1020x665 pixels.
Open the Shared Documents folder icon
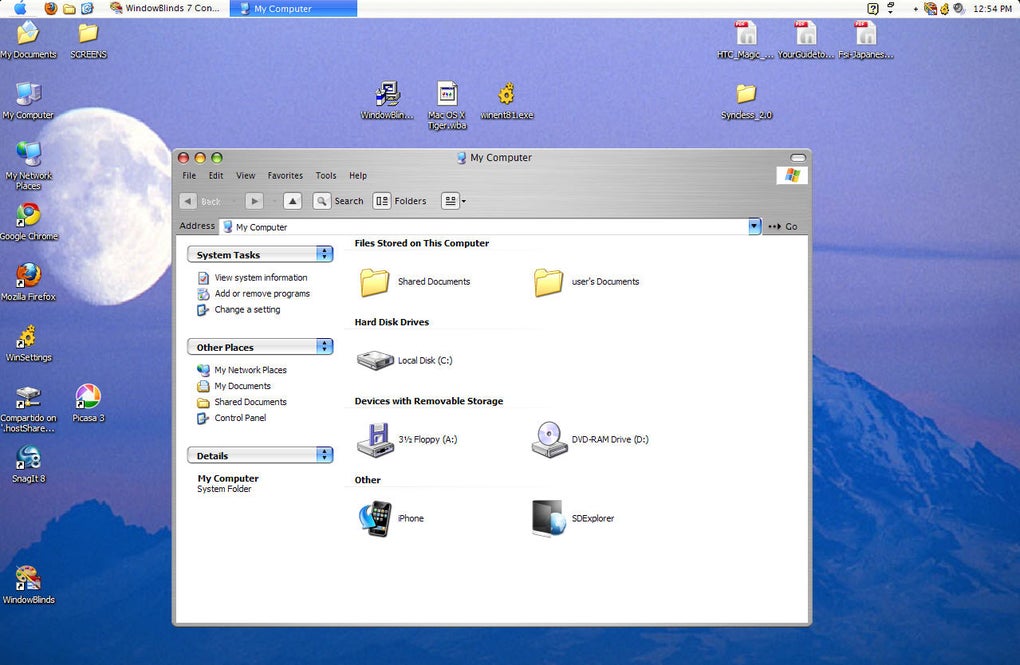coord(375,282)
